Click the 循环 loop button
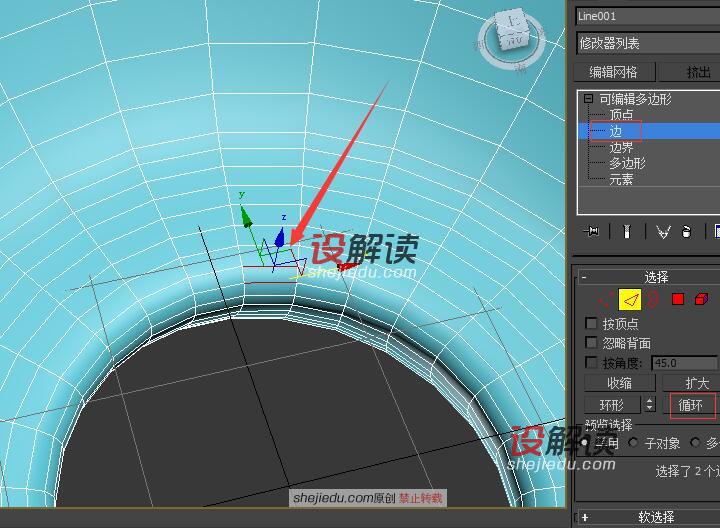The width and height of the screenshot is (720, 528). 691,405
